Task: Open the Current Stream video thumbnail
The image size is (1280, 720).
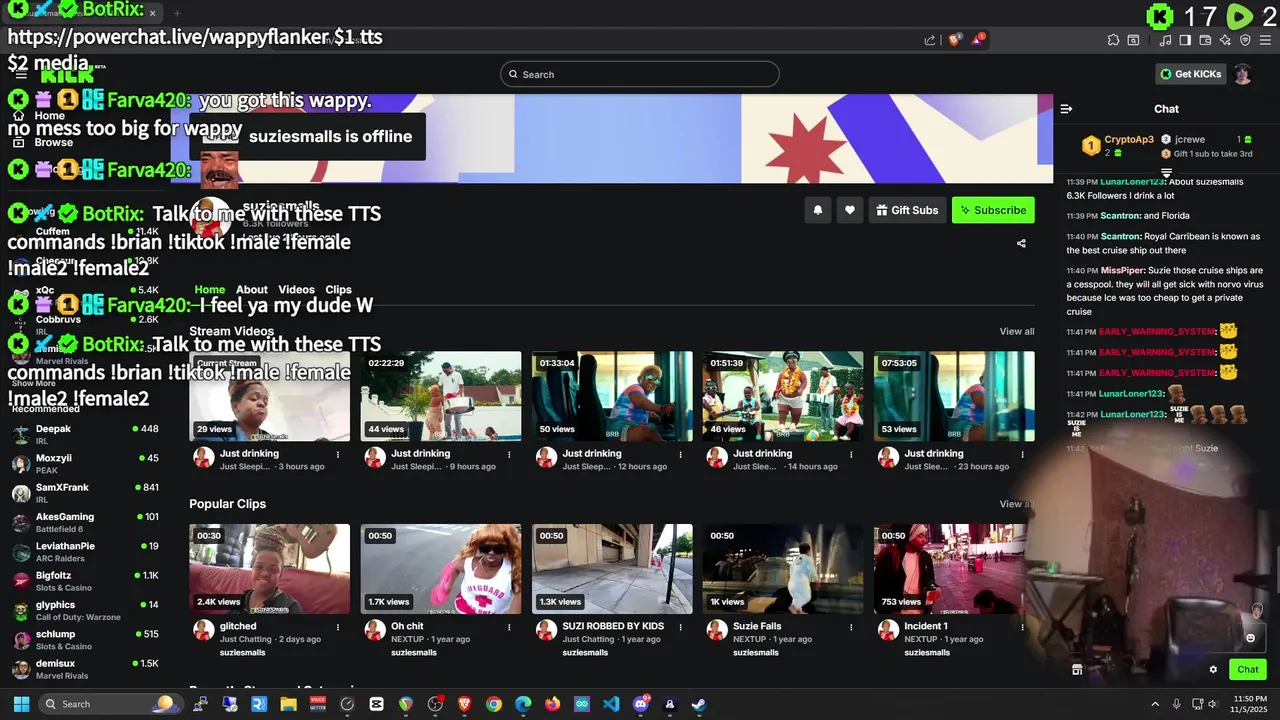Action: coord(270,396)
